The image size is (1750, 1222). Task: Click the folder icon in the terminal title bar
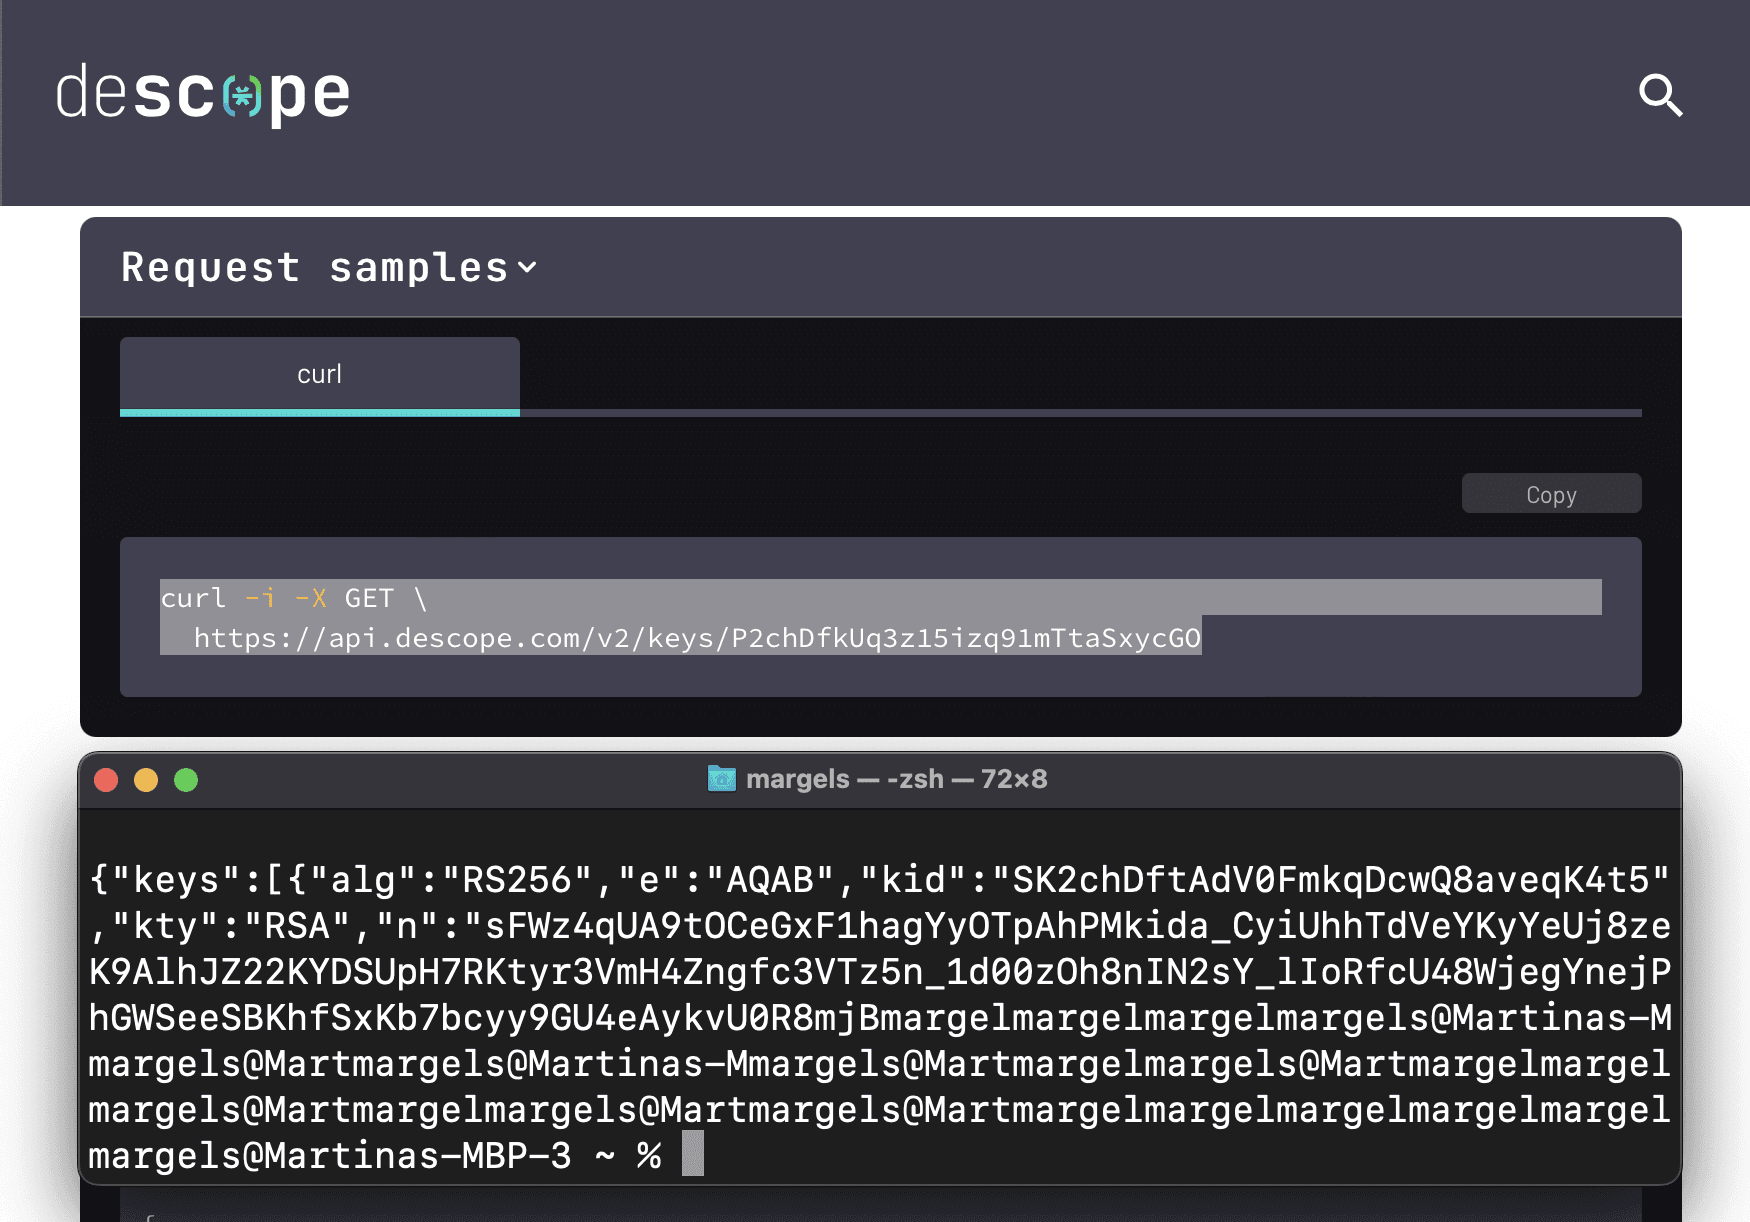720,779
